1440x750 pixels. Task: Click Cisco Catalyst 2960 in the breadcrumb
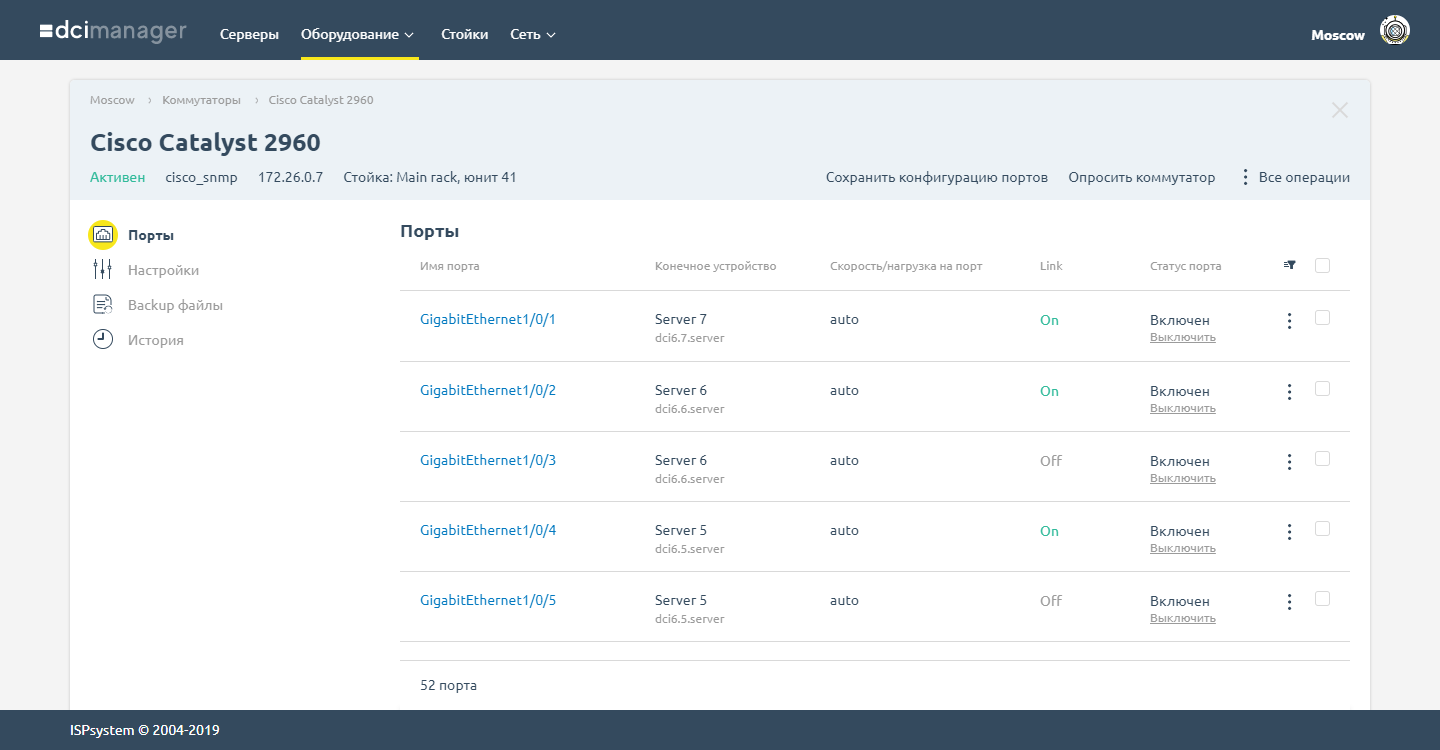click(x=321, y=100)
